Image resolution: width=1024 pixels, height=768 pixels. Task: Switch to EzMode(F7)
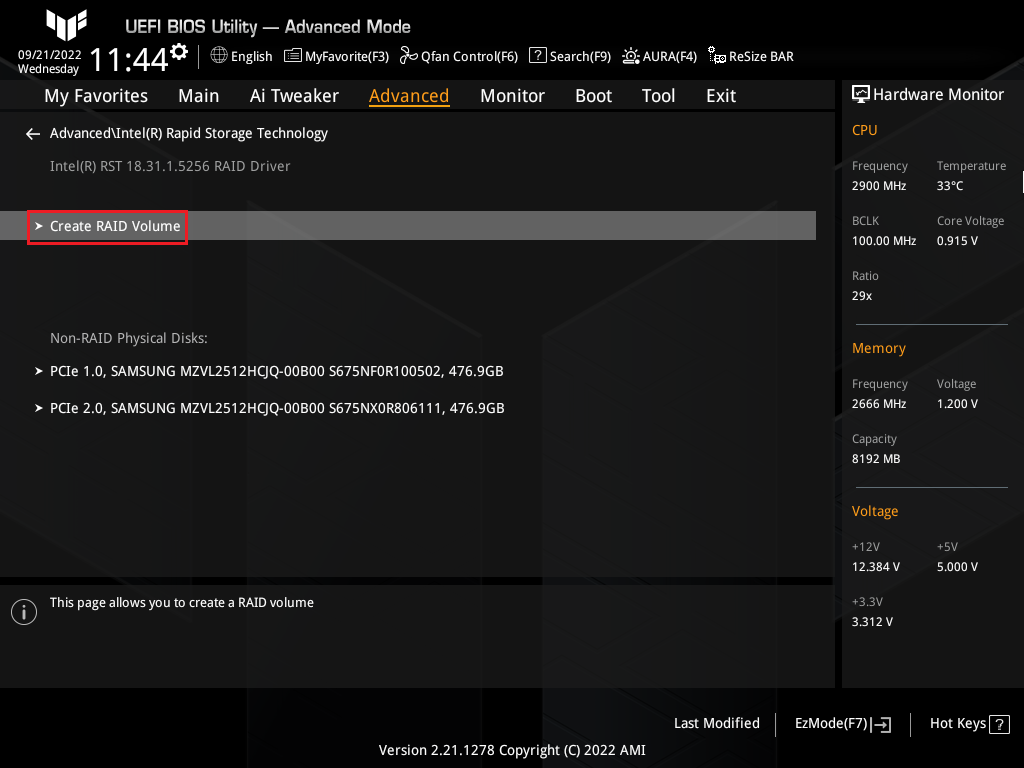coord(842,724)
